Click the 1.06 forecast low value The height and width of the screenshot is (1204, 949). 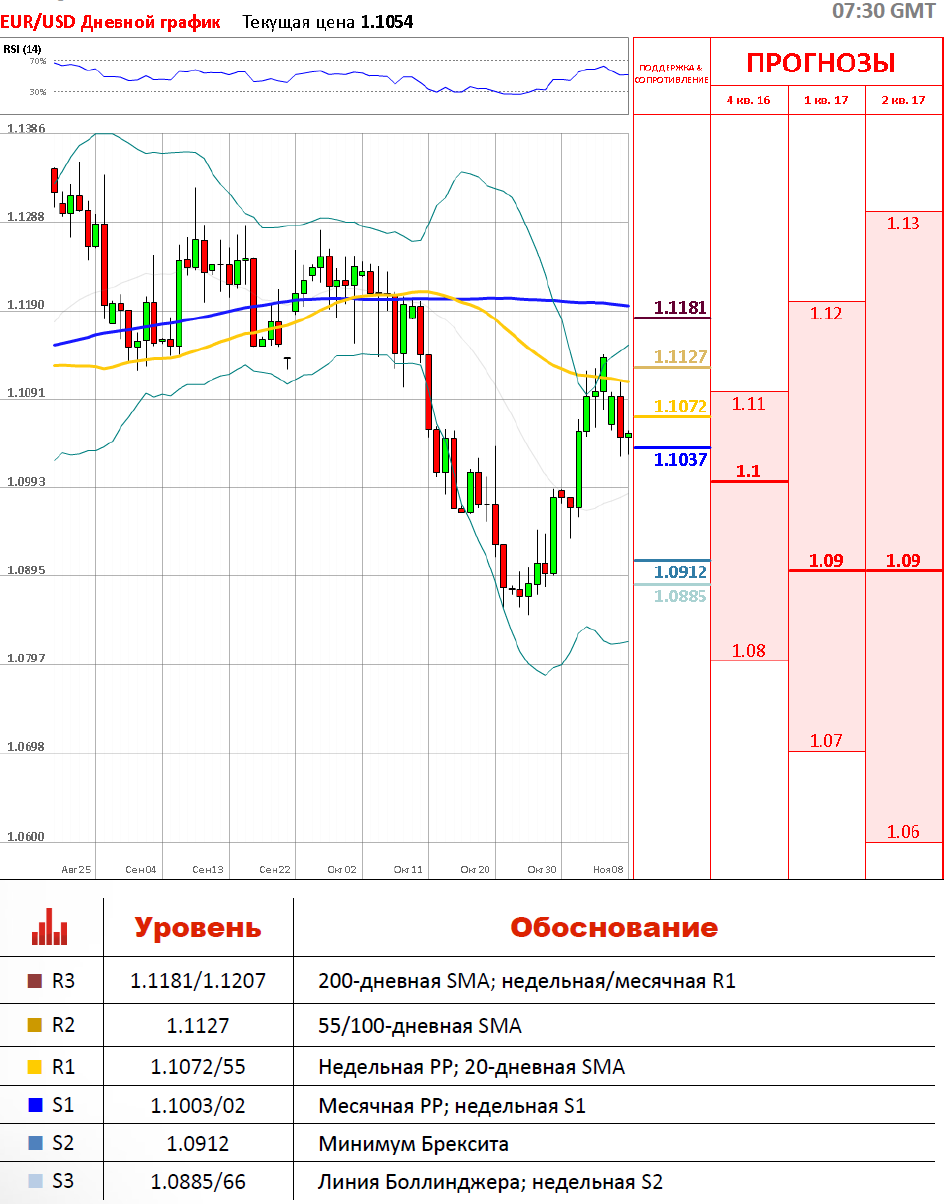coord(903,832)
